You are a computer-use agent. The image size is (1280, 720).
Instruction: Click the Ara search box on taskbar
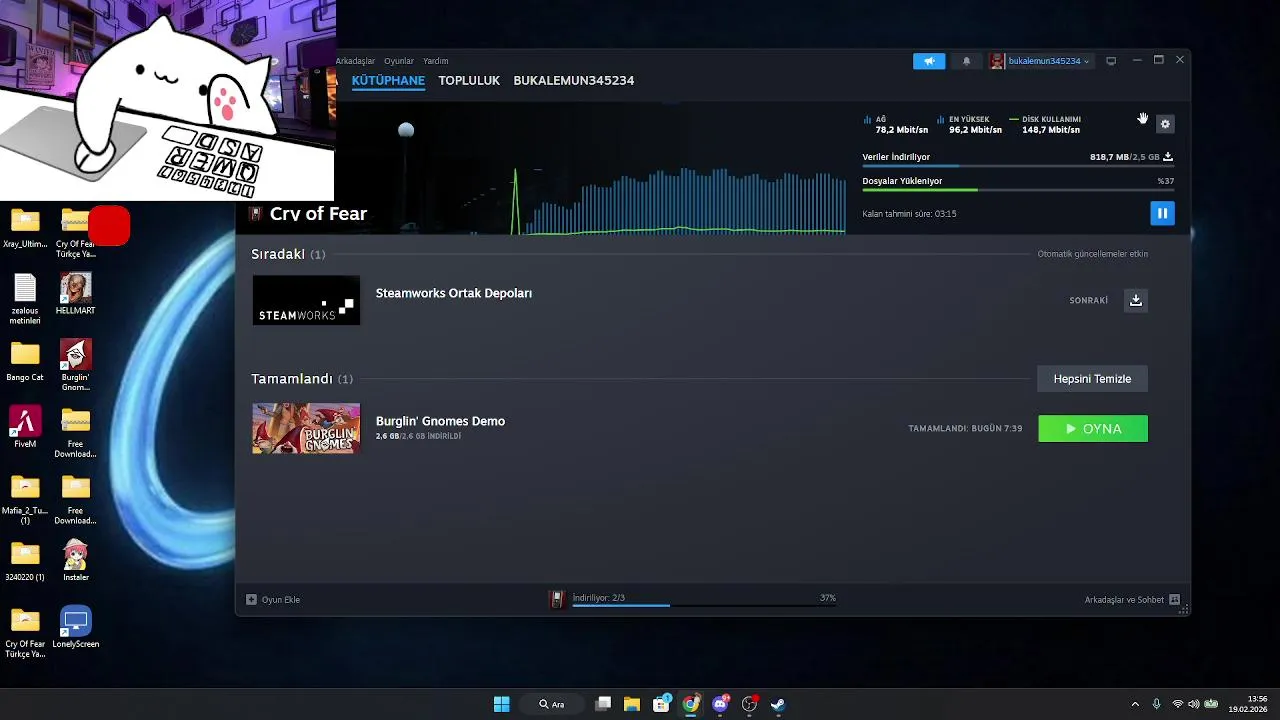tap(552, 704)
